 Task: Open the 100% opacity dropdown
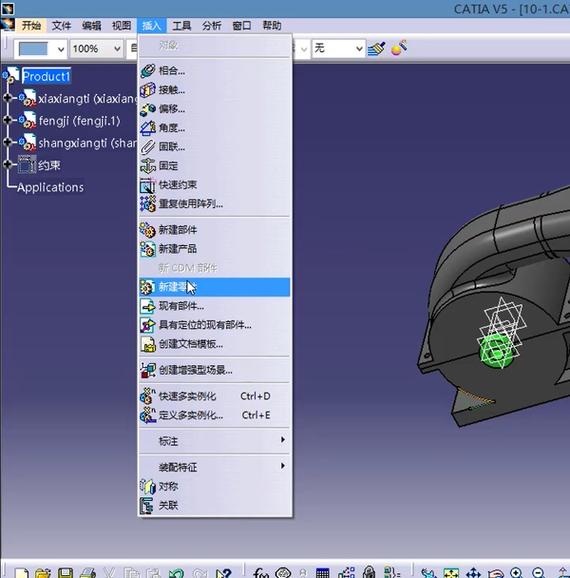[x=96, y=49]
